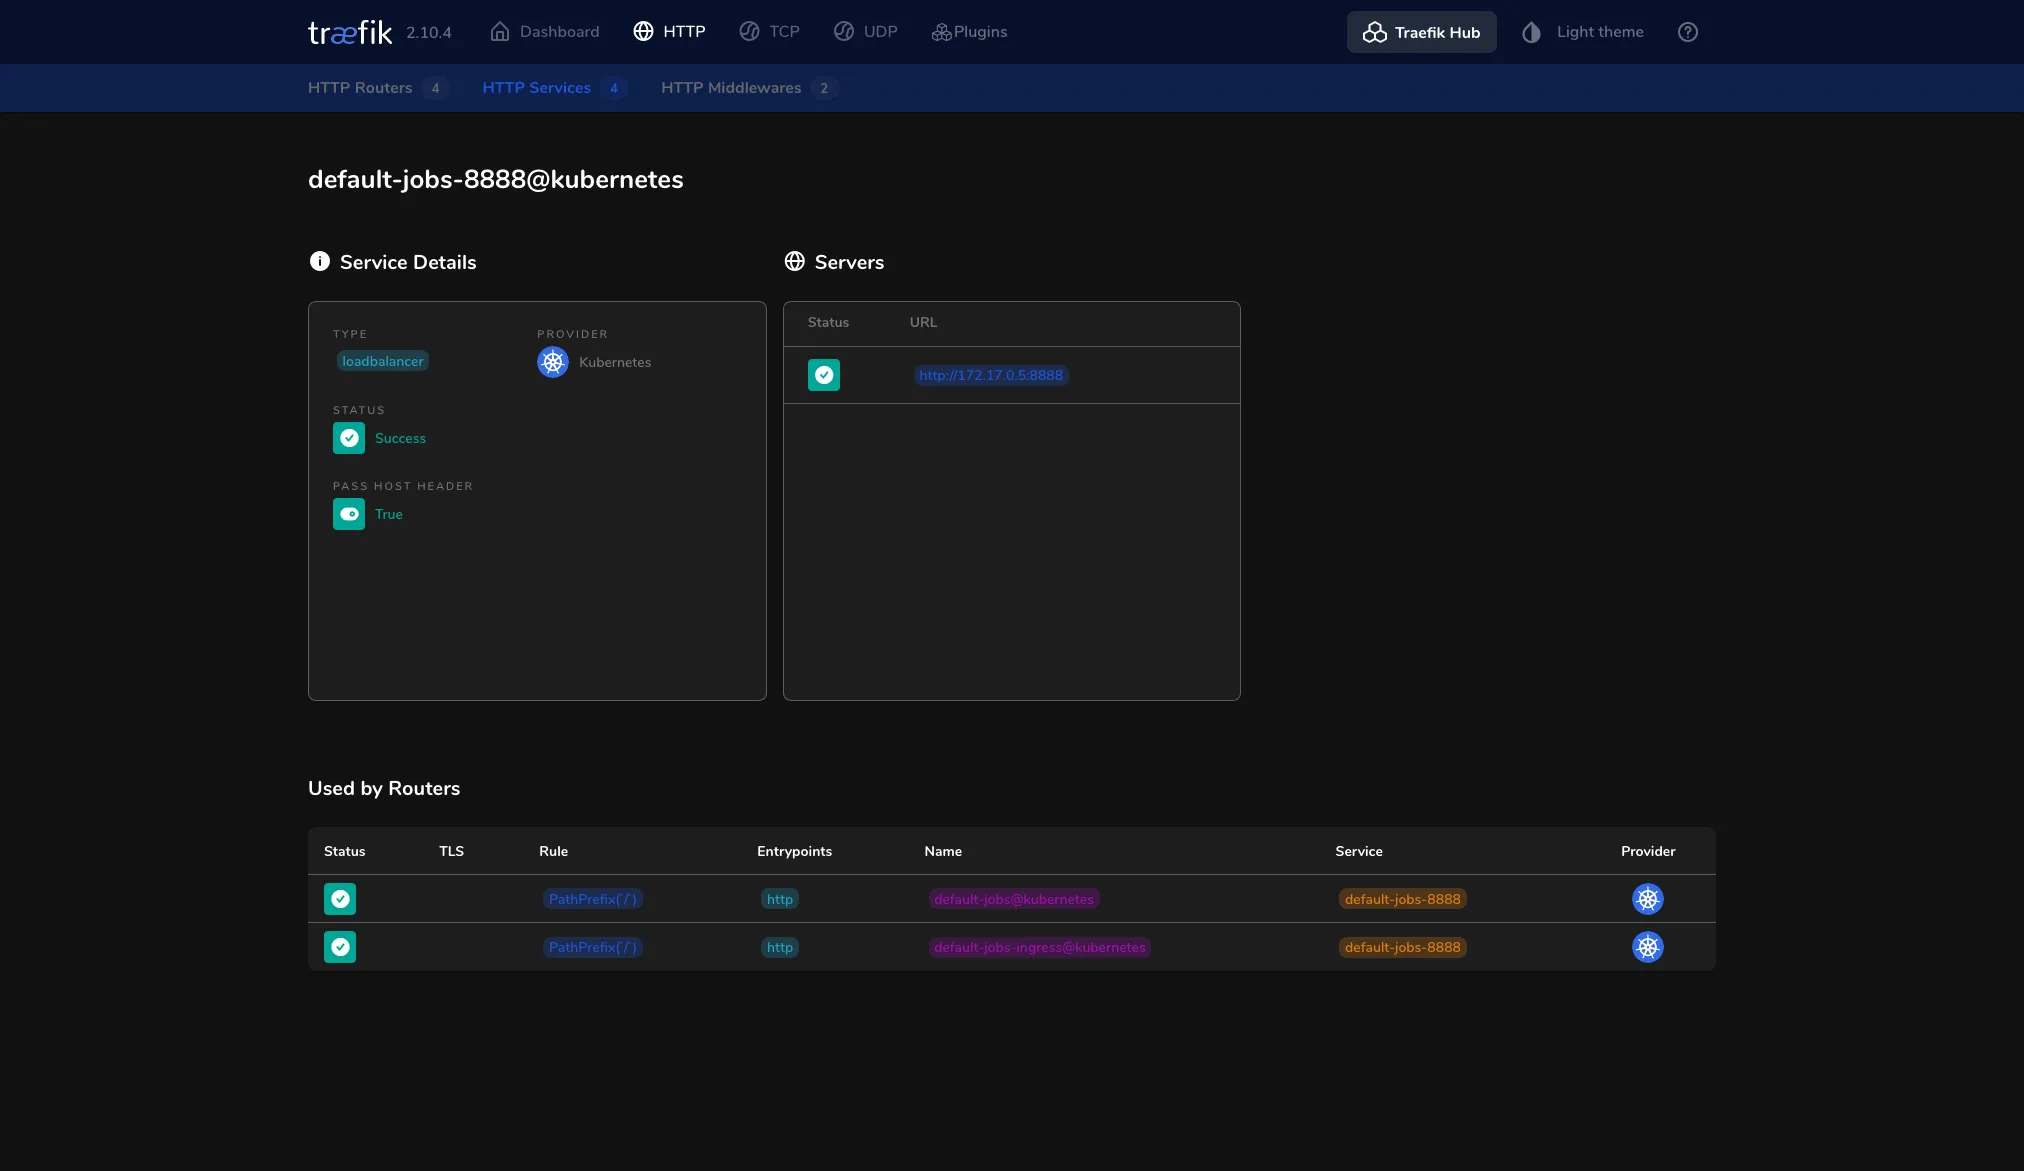
Task: Click the Traefik logo
Action: point(350,33)
